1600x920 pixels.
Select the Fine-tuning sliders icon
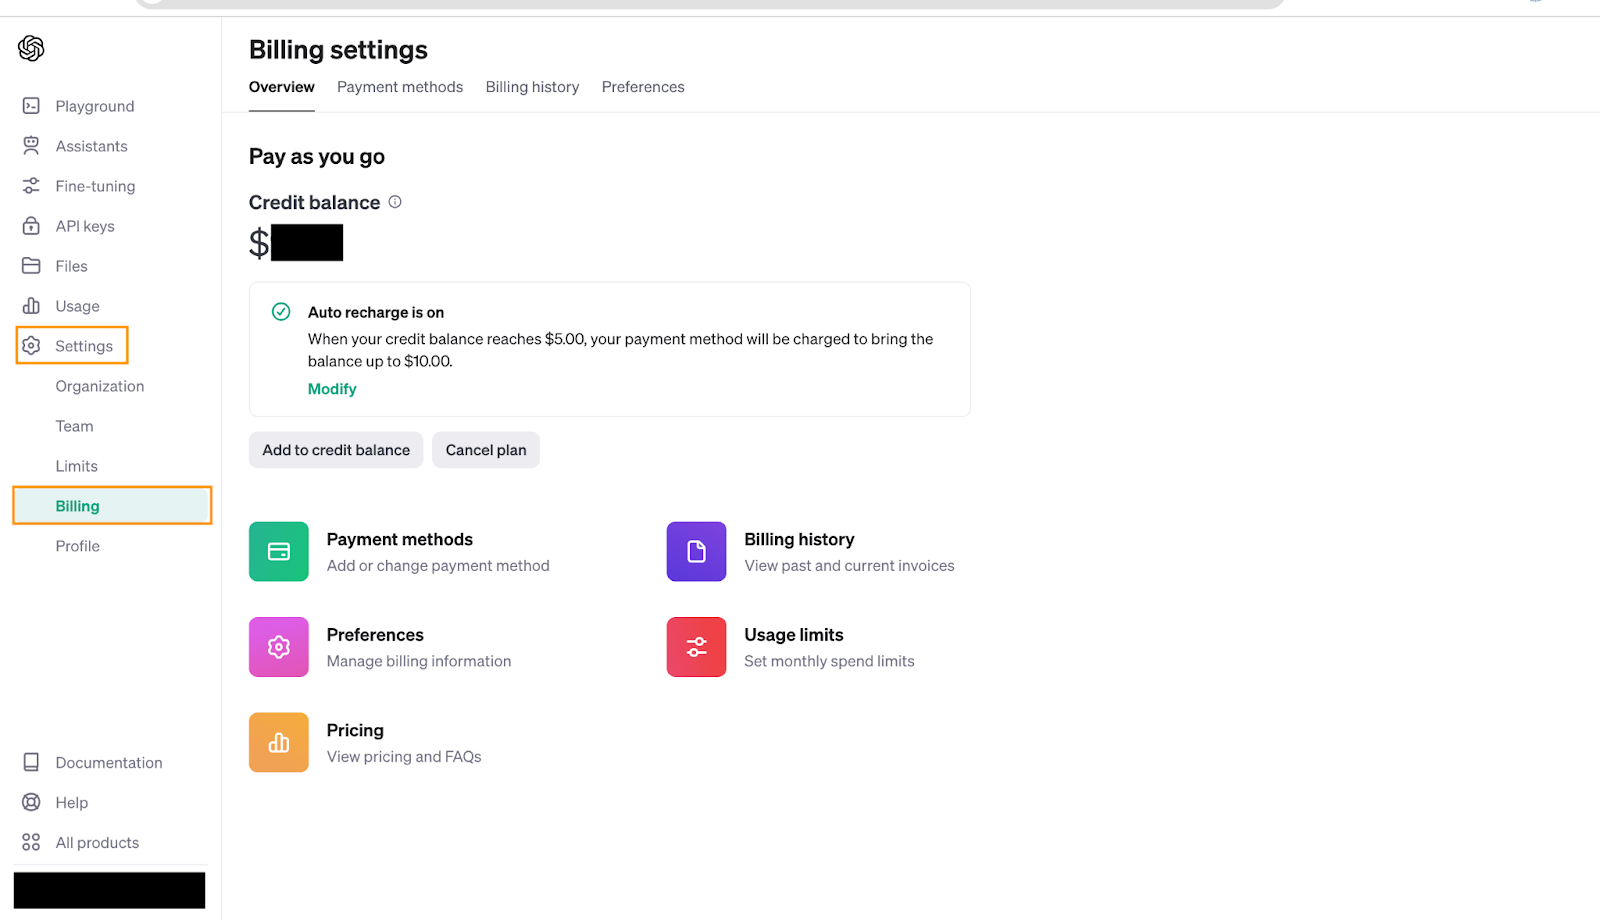pyautogui.click(x=31, y=186)
